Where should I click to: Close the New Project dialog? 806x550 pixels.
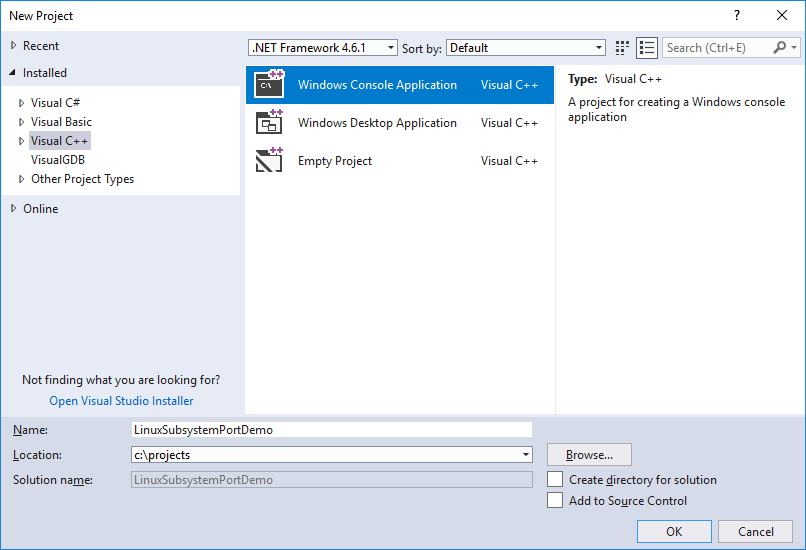pos(782,15)
